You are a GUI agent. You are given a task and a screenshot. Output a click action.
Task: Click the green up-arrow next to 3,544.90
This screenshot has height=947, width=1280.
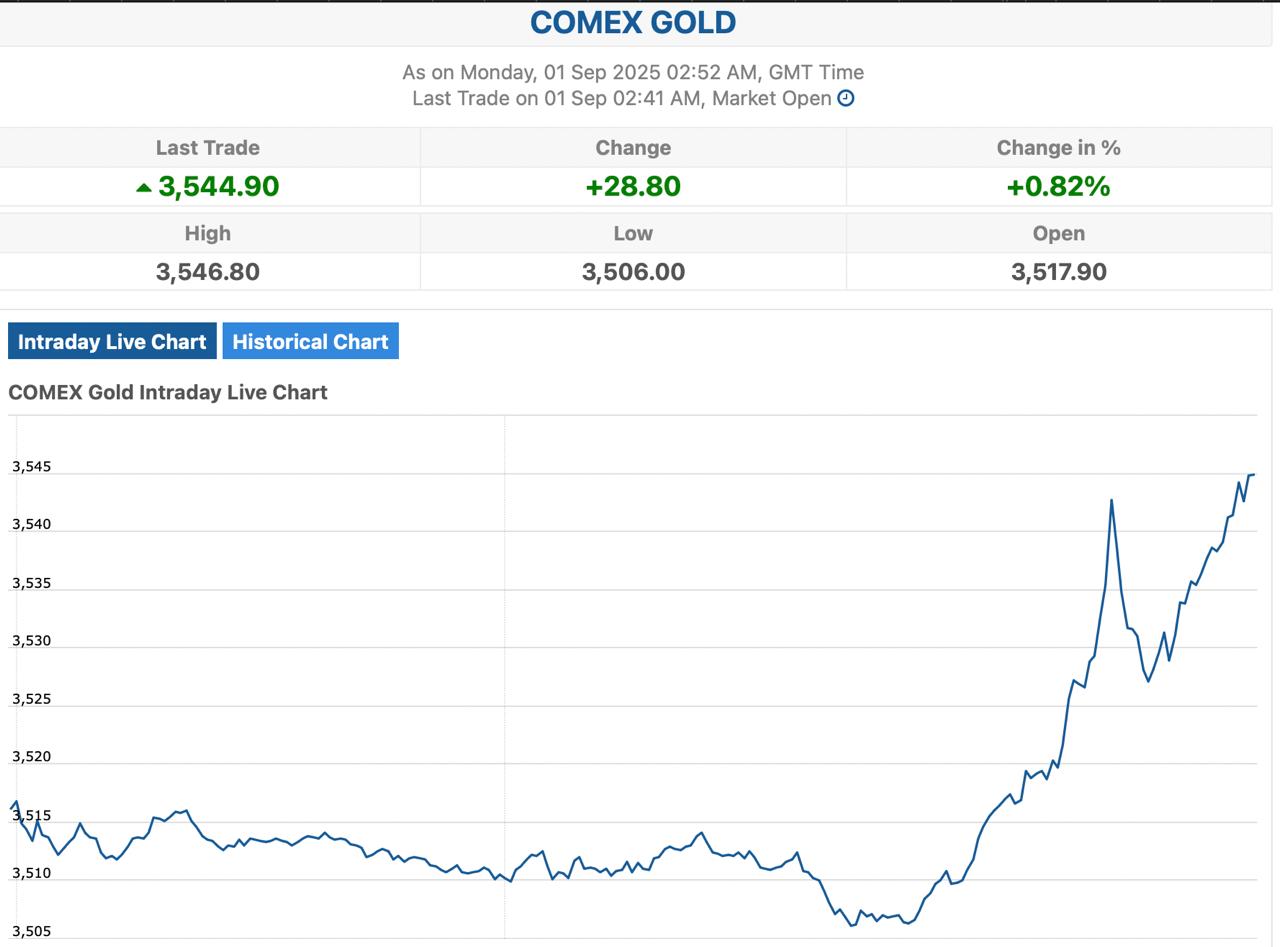pos(144,187)
